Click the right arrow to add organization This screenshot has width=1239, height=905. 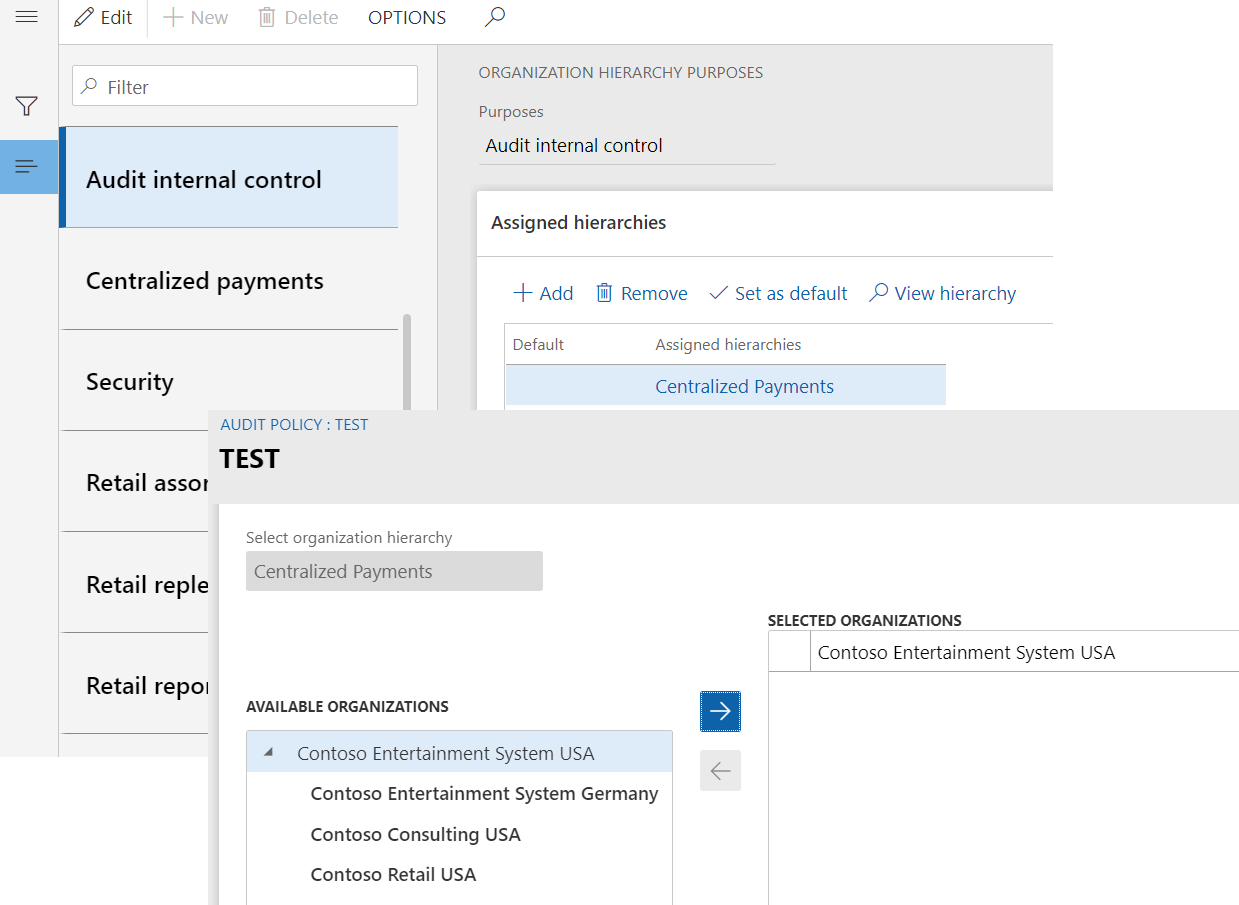tap(720, 711)
